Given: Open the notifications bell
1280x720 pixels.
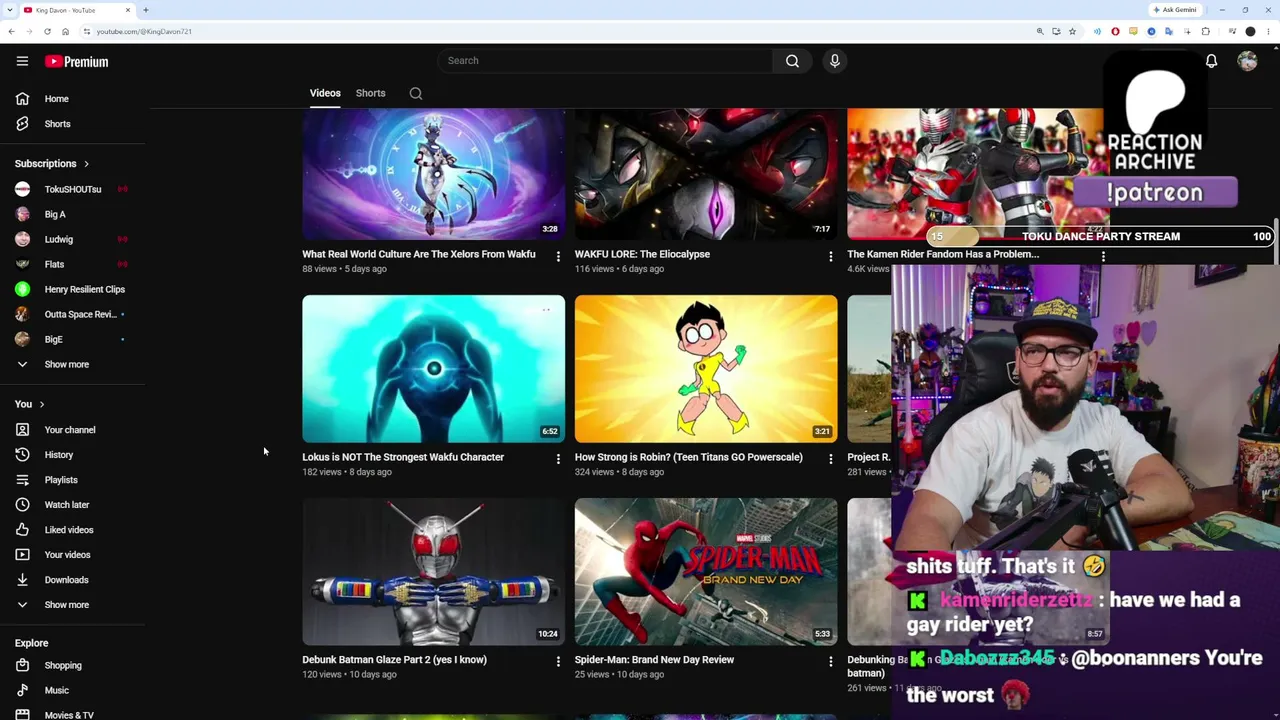Looking at the screenshot, I should [x=1211, y=61].
